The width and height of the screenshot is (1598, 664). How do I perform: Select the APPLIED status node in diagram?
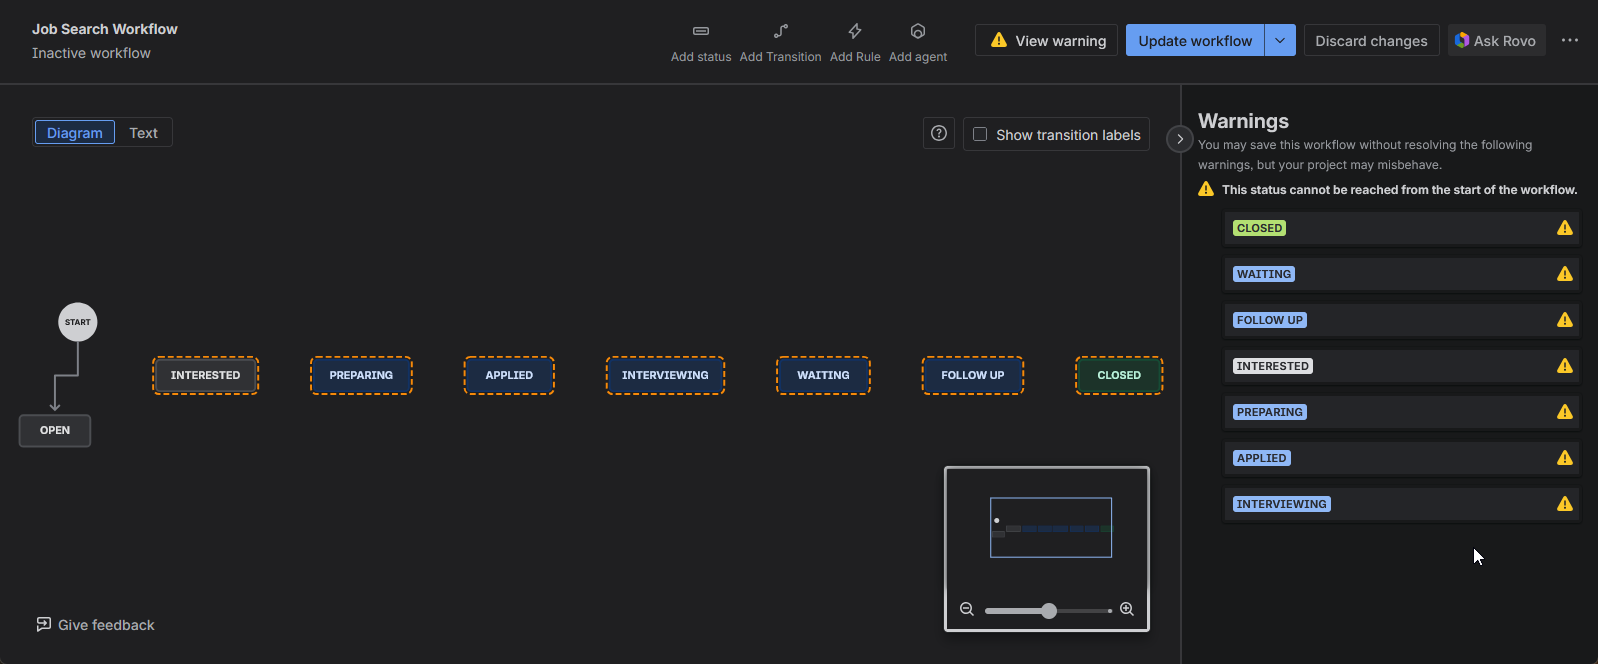click(x=509, y=376)
